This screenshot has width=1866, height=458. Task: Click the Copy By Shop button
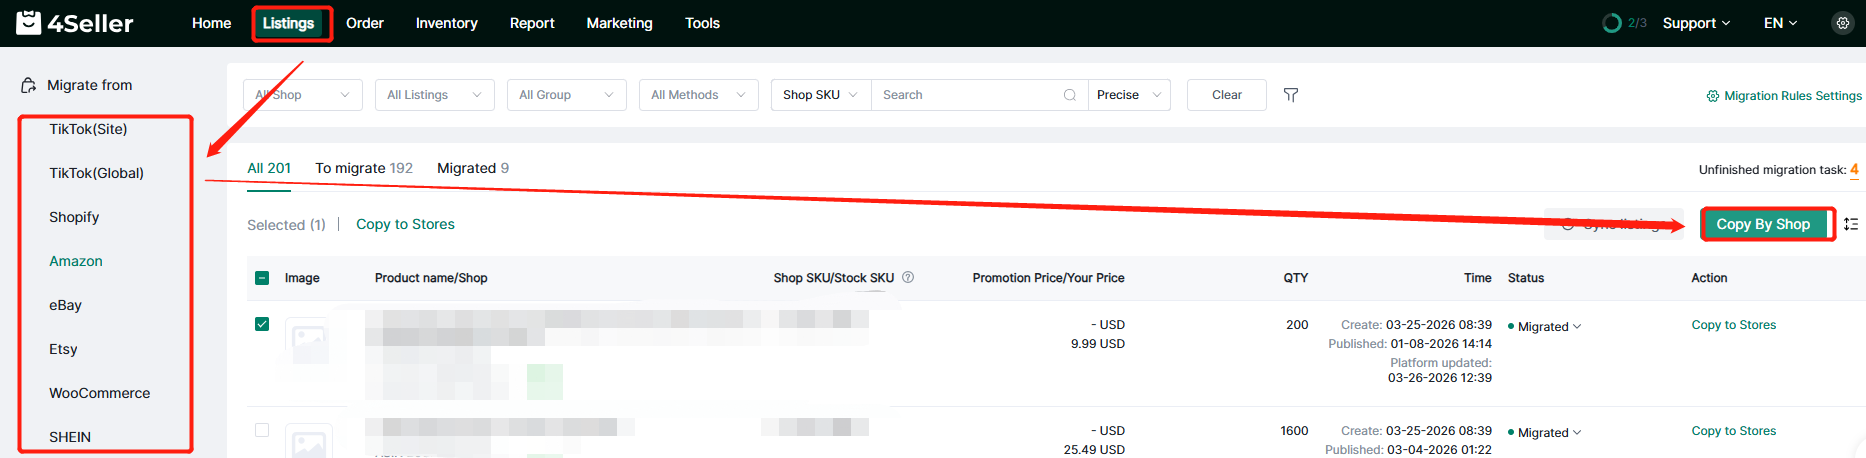tap(1762, 224)
